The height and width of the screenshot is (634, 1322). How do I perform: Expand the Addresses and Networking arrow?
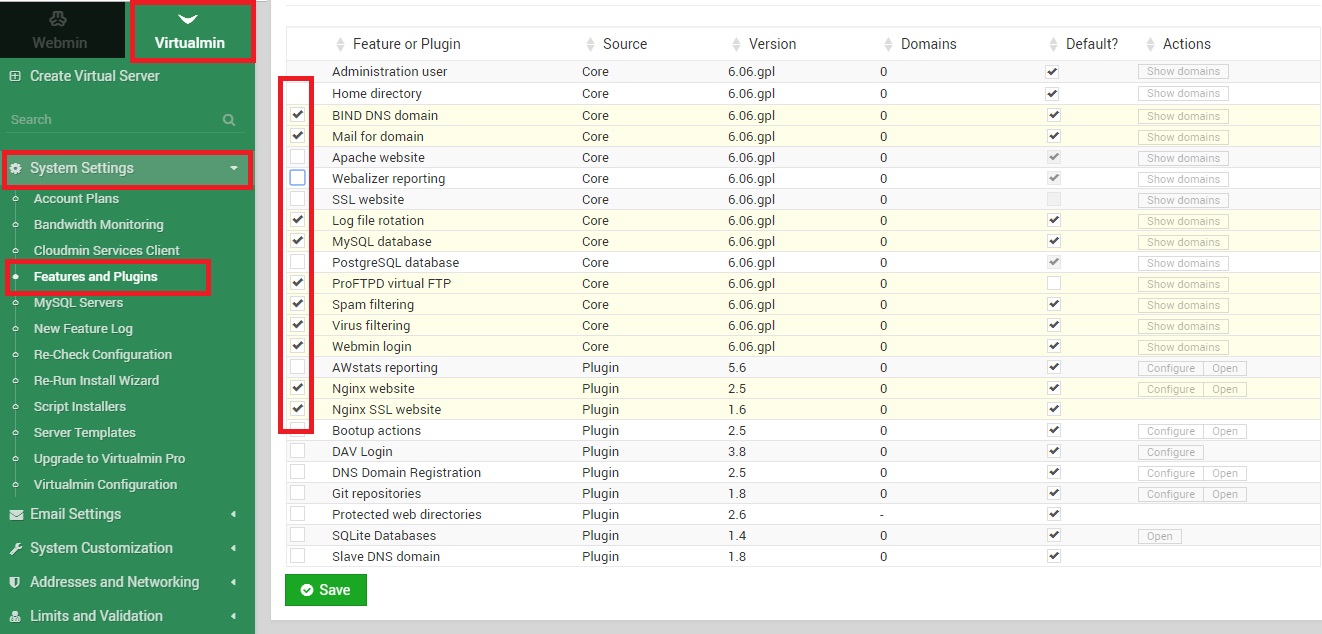234,583
